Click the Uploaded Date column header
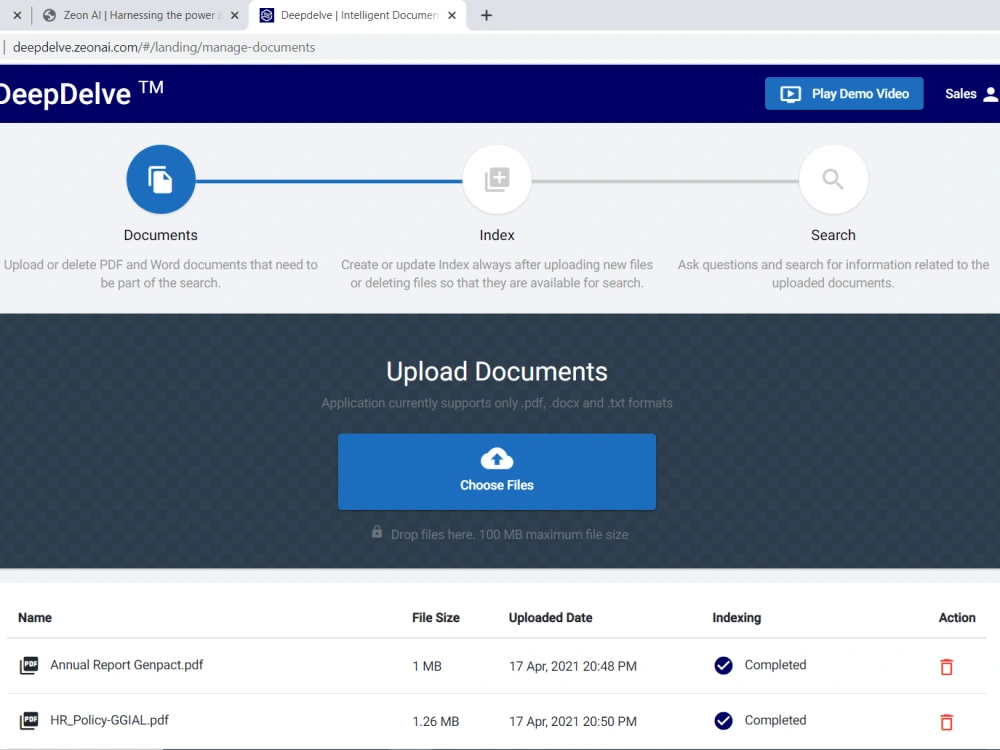This screenshot has width=1000, height=750. click(550, 617)
